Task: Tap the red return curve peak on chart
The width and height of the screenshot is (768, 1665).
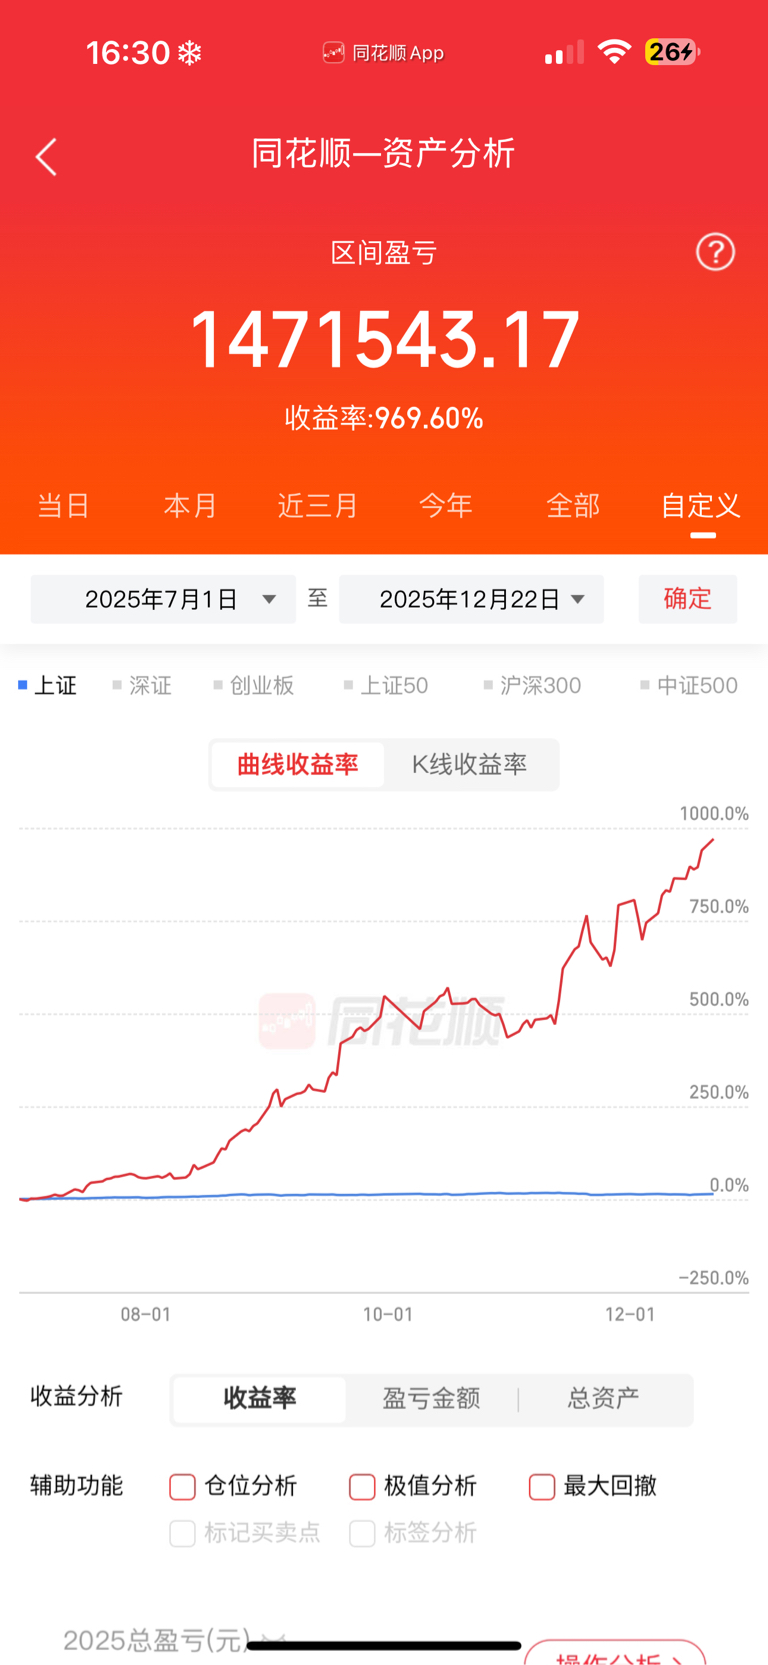Action: point(713,840)
